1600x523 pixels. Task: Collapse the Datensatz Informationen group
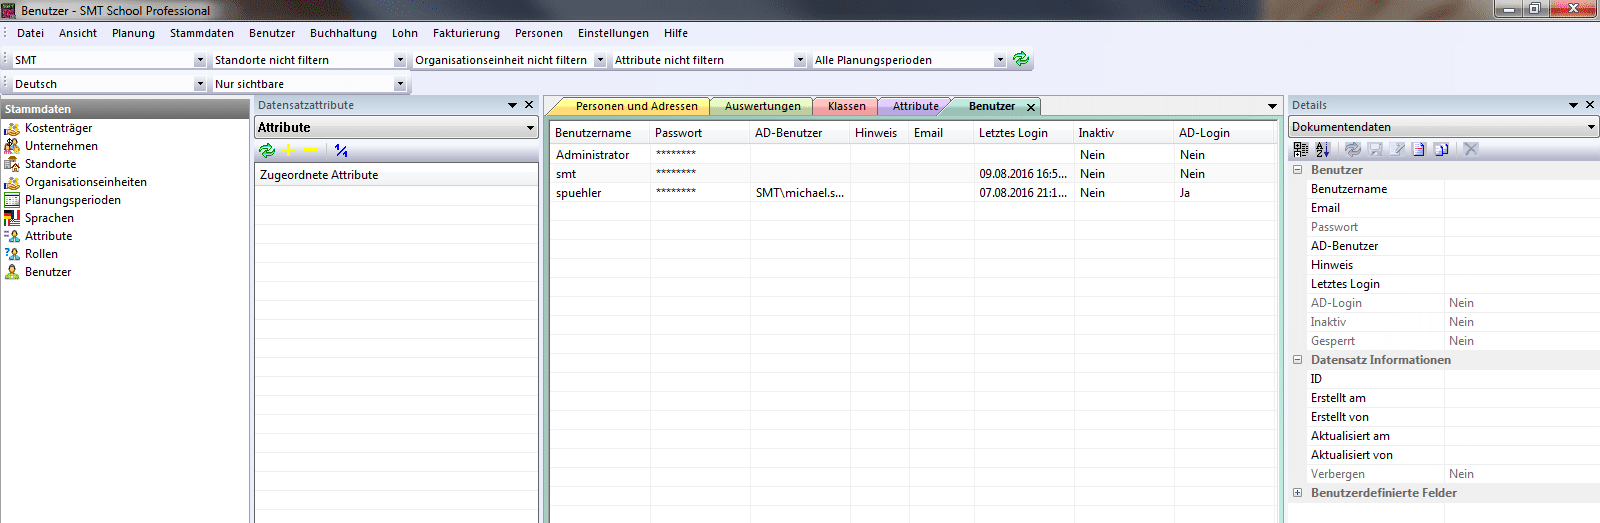1298,360
